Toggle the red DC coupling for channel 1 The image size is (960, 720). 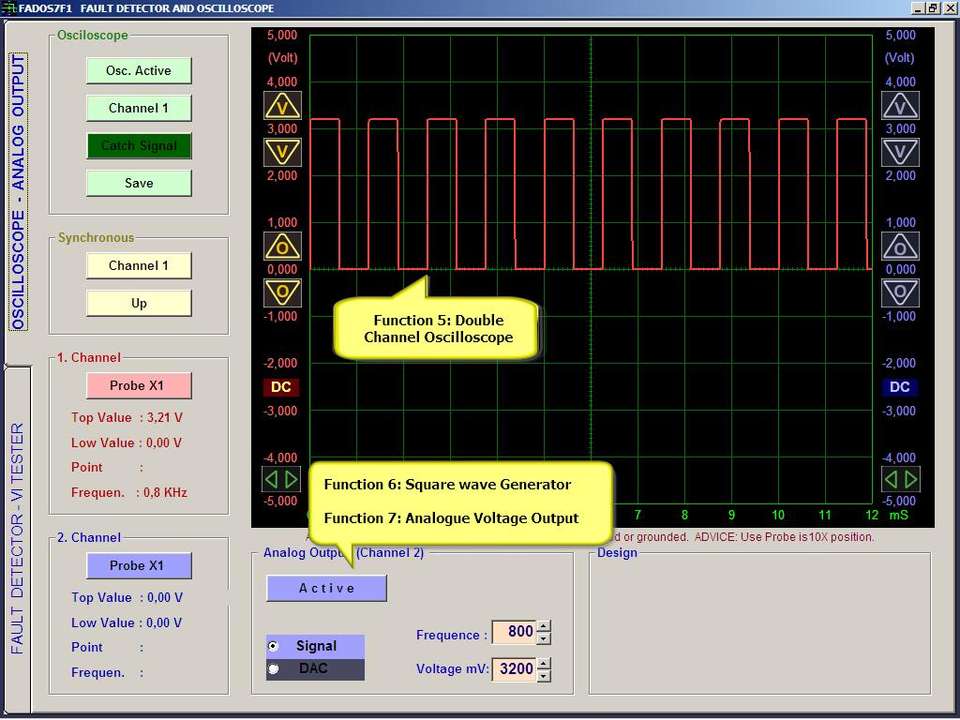(282, 387)
